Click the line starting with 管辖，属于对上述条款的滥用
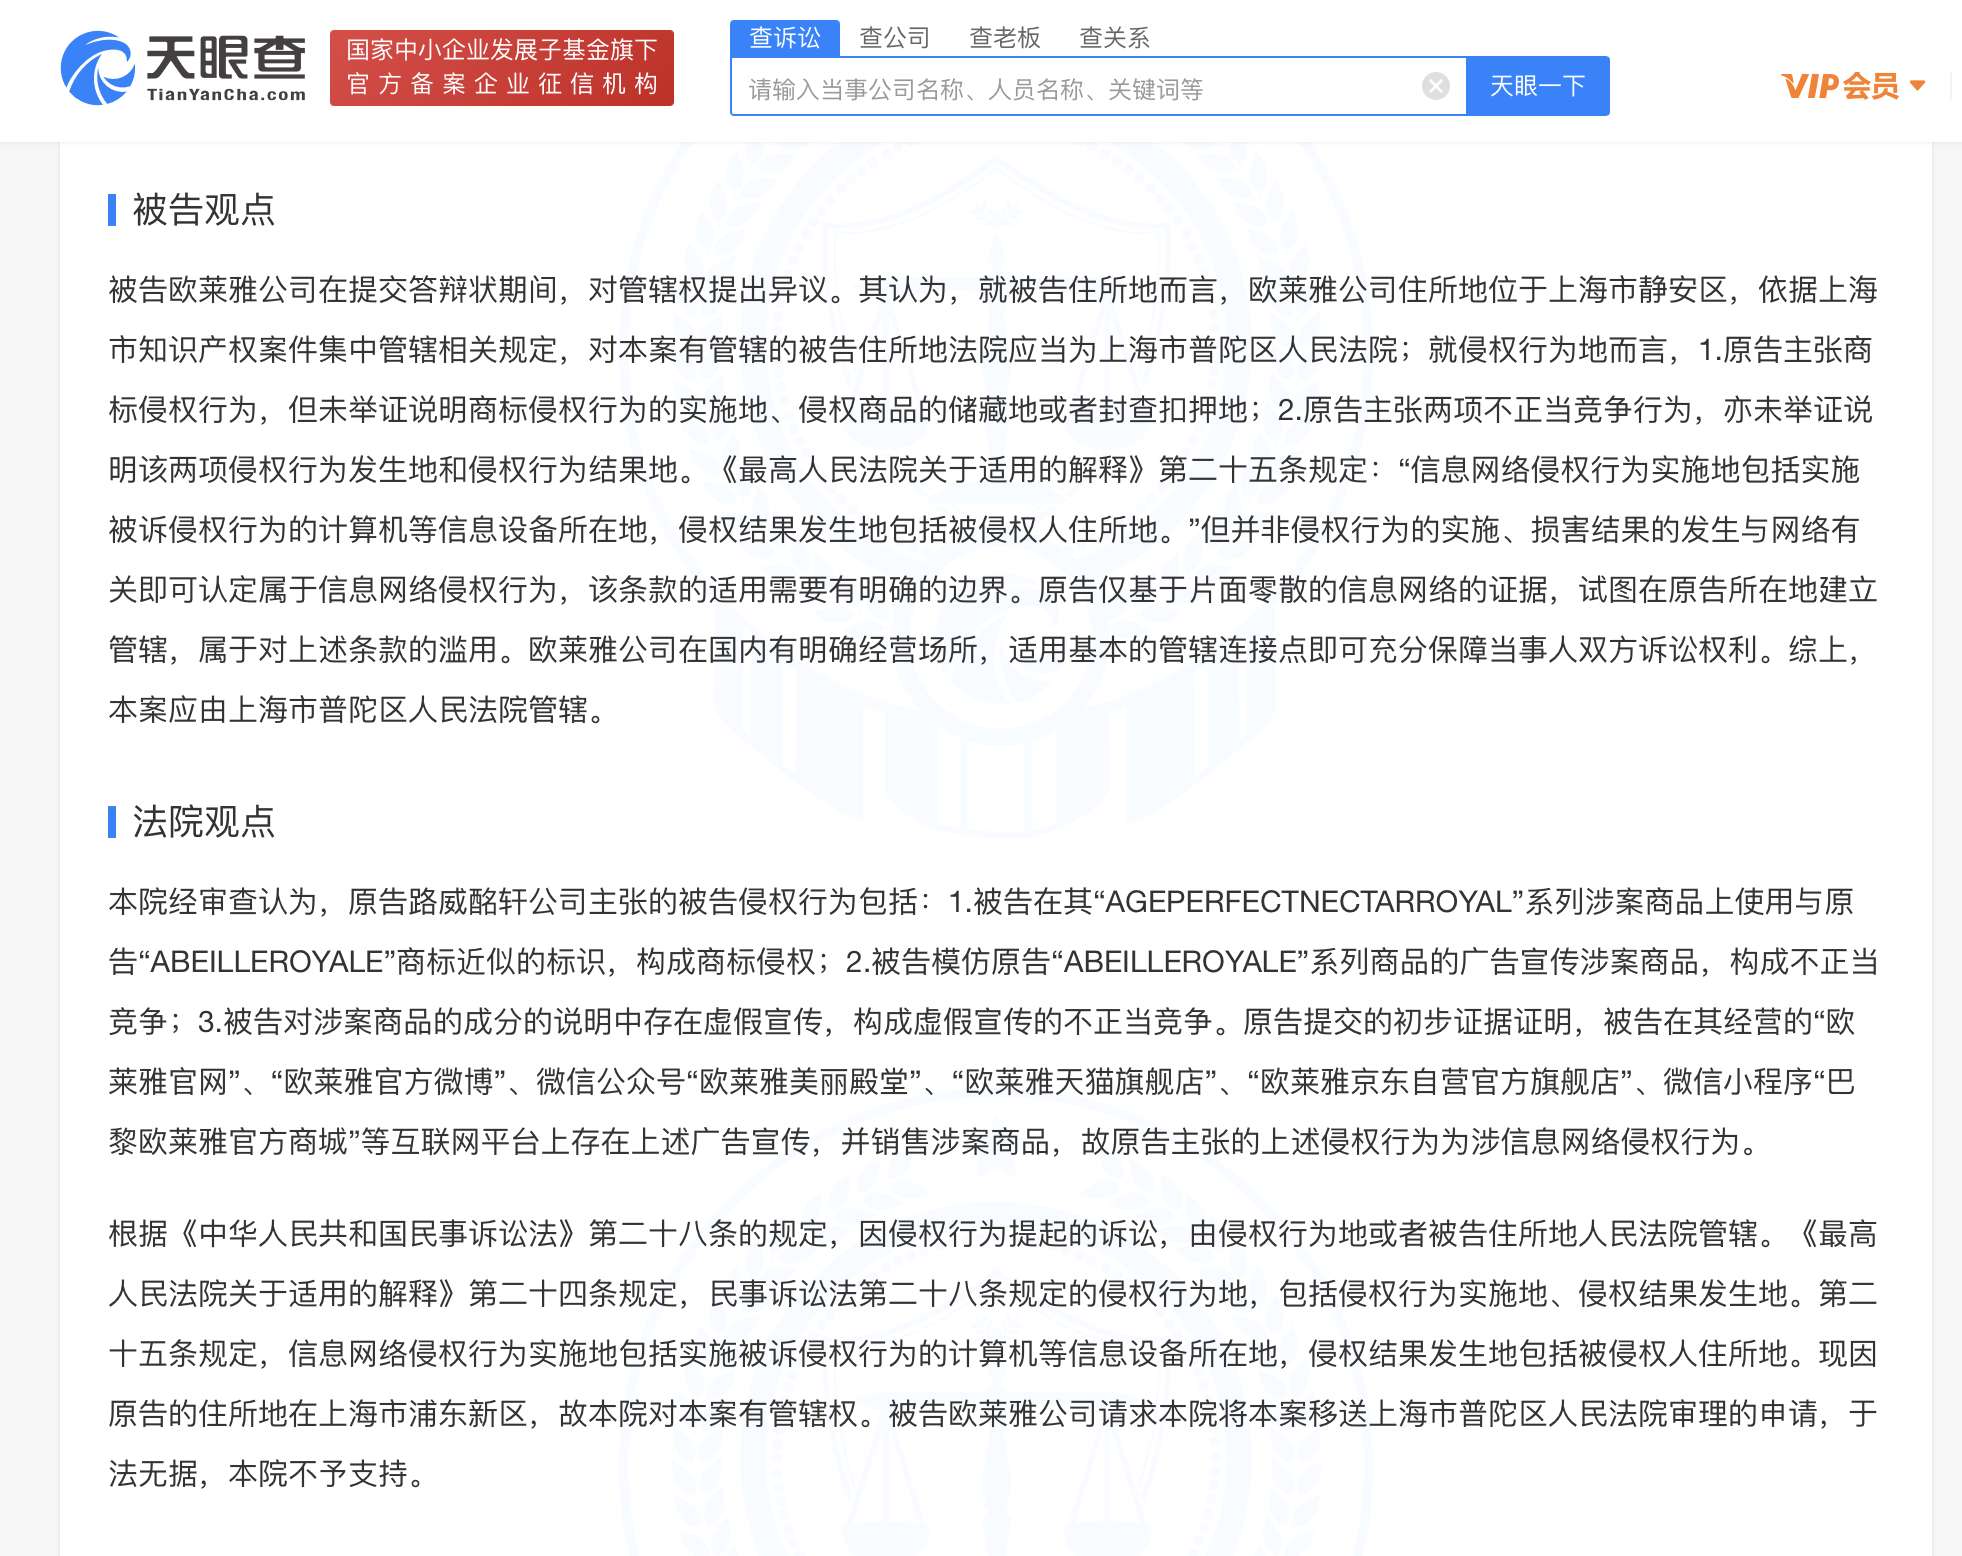The image size is (1962, 1556). point(985,650)
